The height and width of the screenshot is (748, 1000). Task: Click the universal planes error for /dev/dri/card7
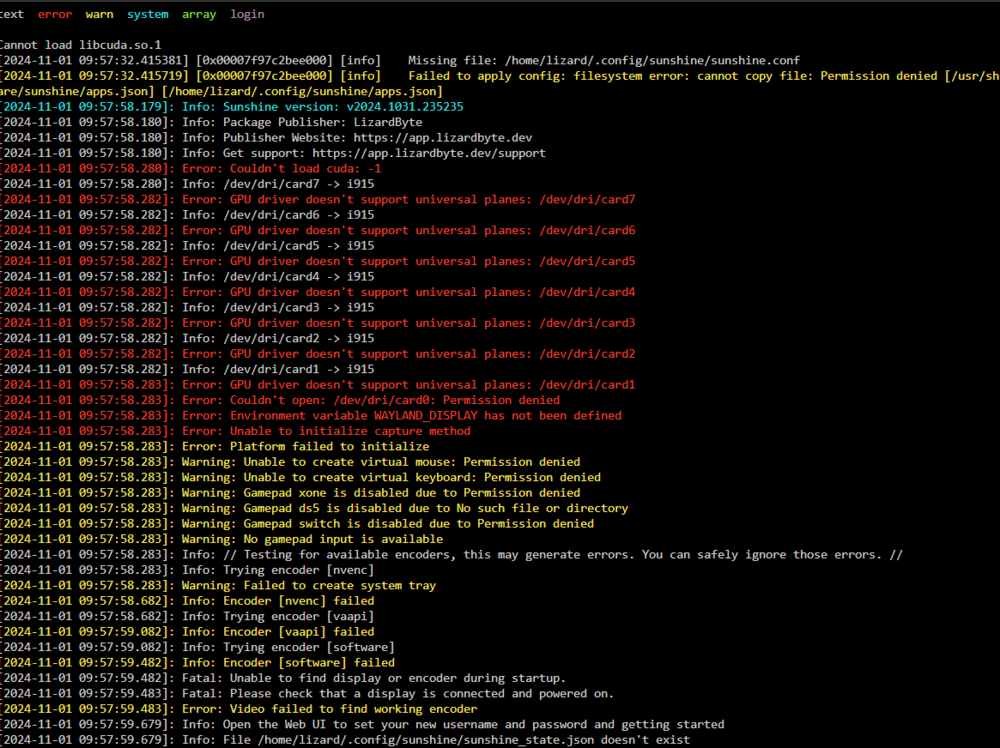318,199
